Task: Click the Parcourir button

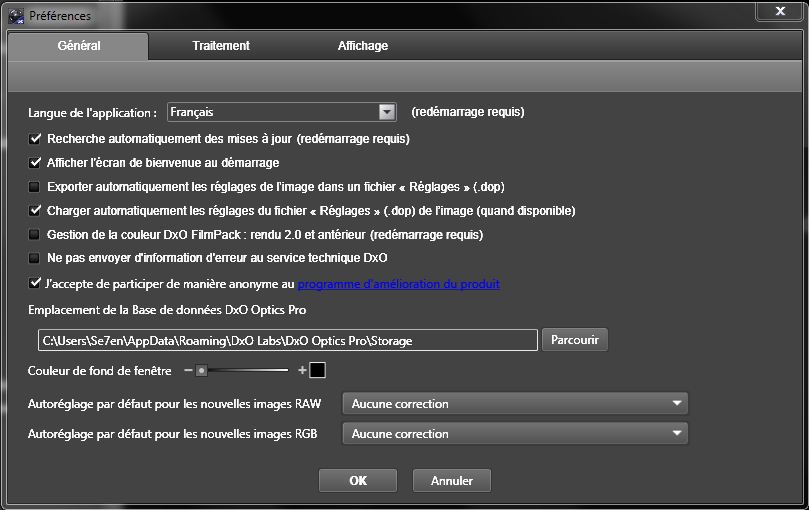Action: click(574, 340)
